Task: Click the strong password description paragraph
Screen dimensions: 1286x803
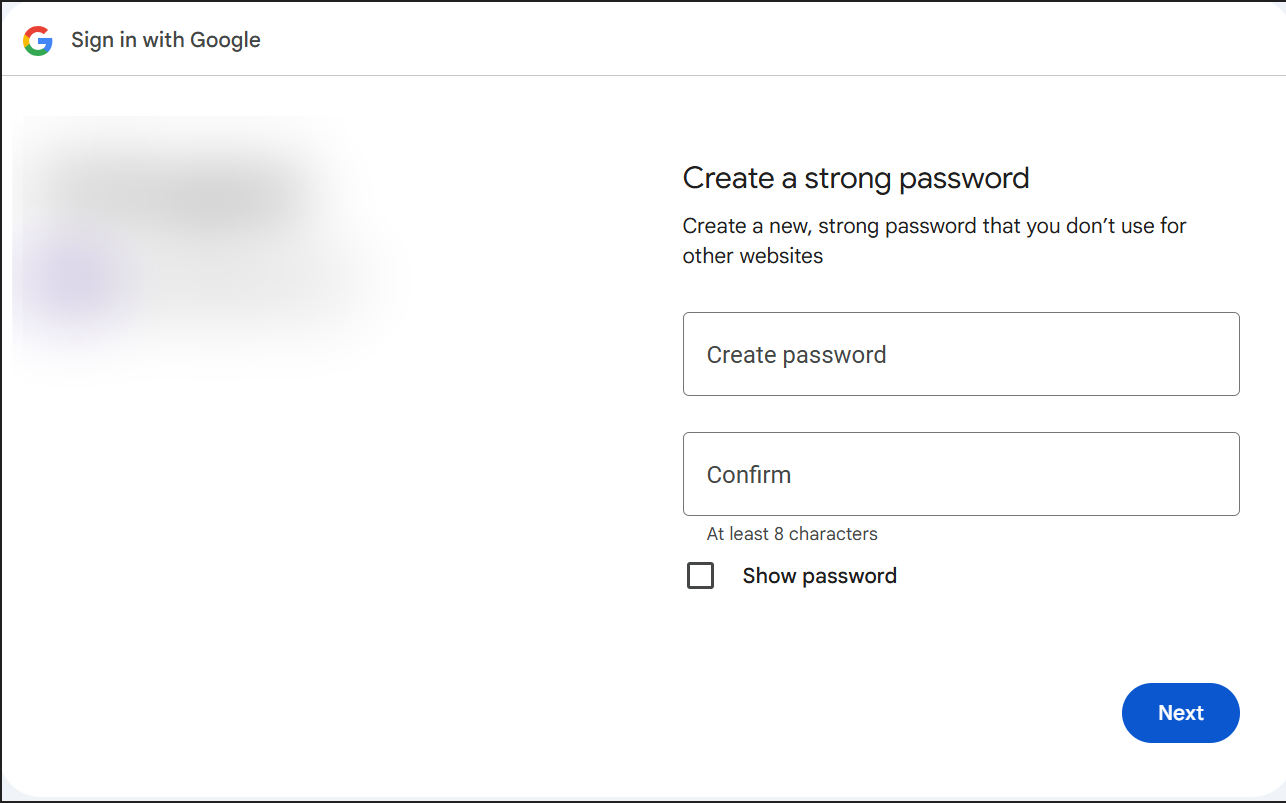Action: point(934,227)
